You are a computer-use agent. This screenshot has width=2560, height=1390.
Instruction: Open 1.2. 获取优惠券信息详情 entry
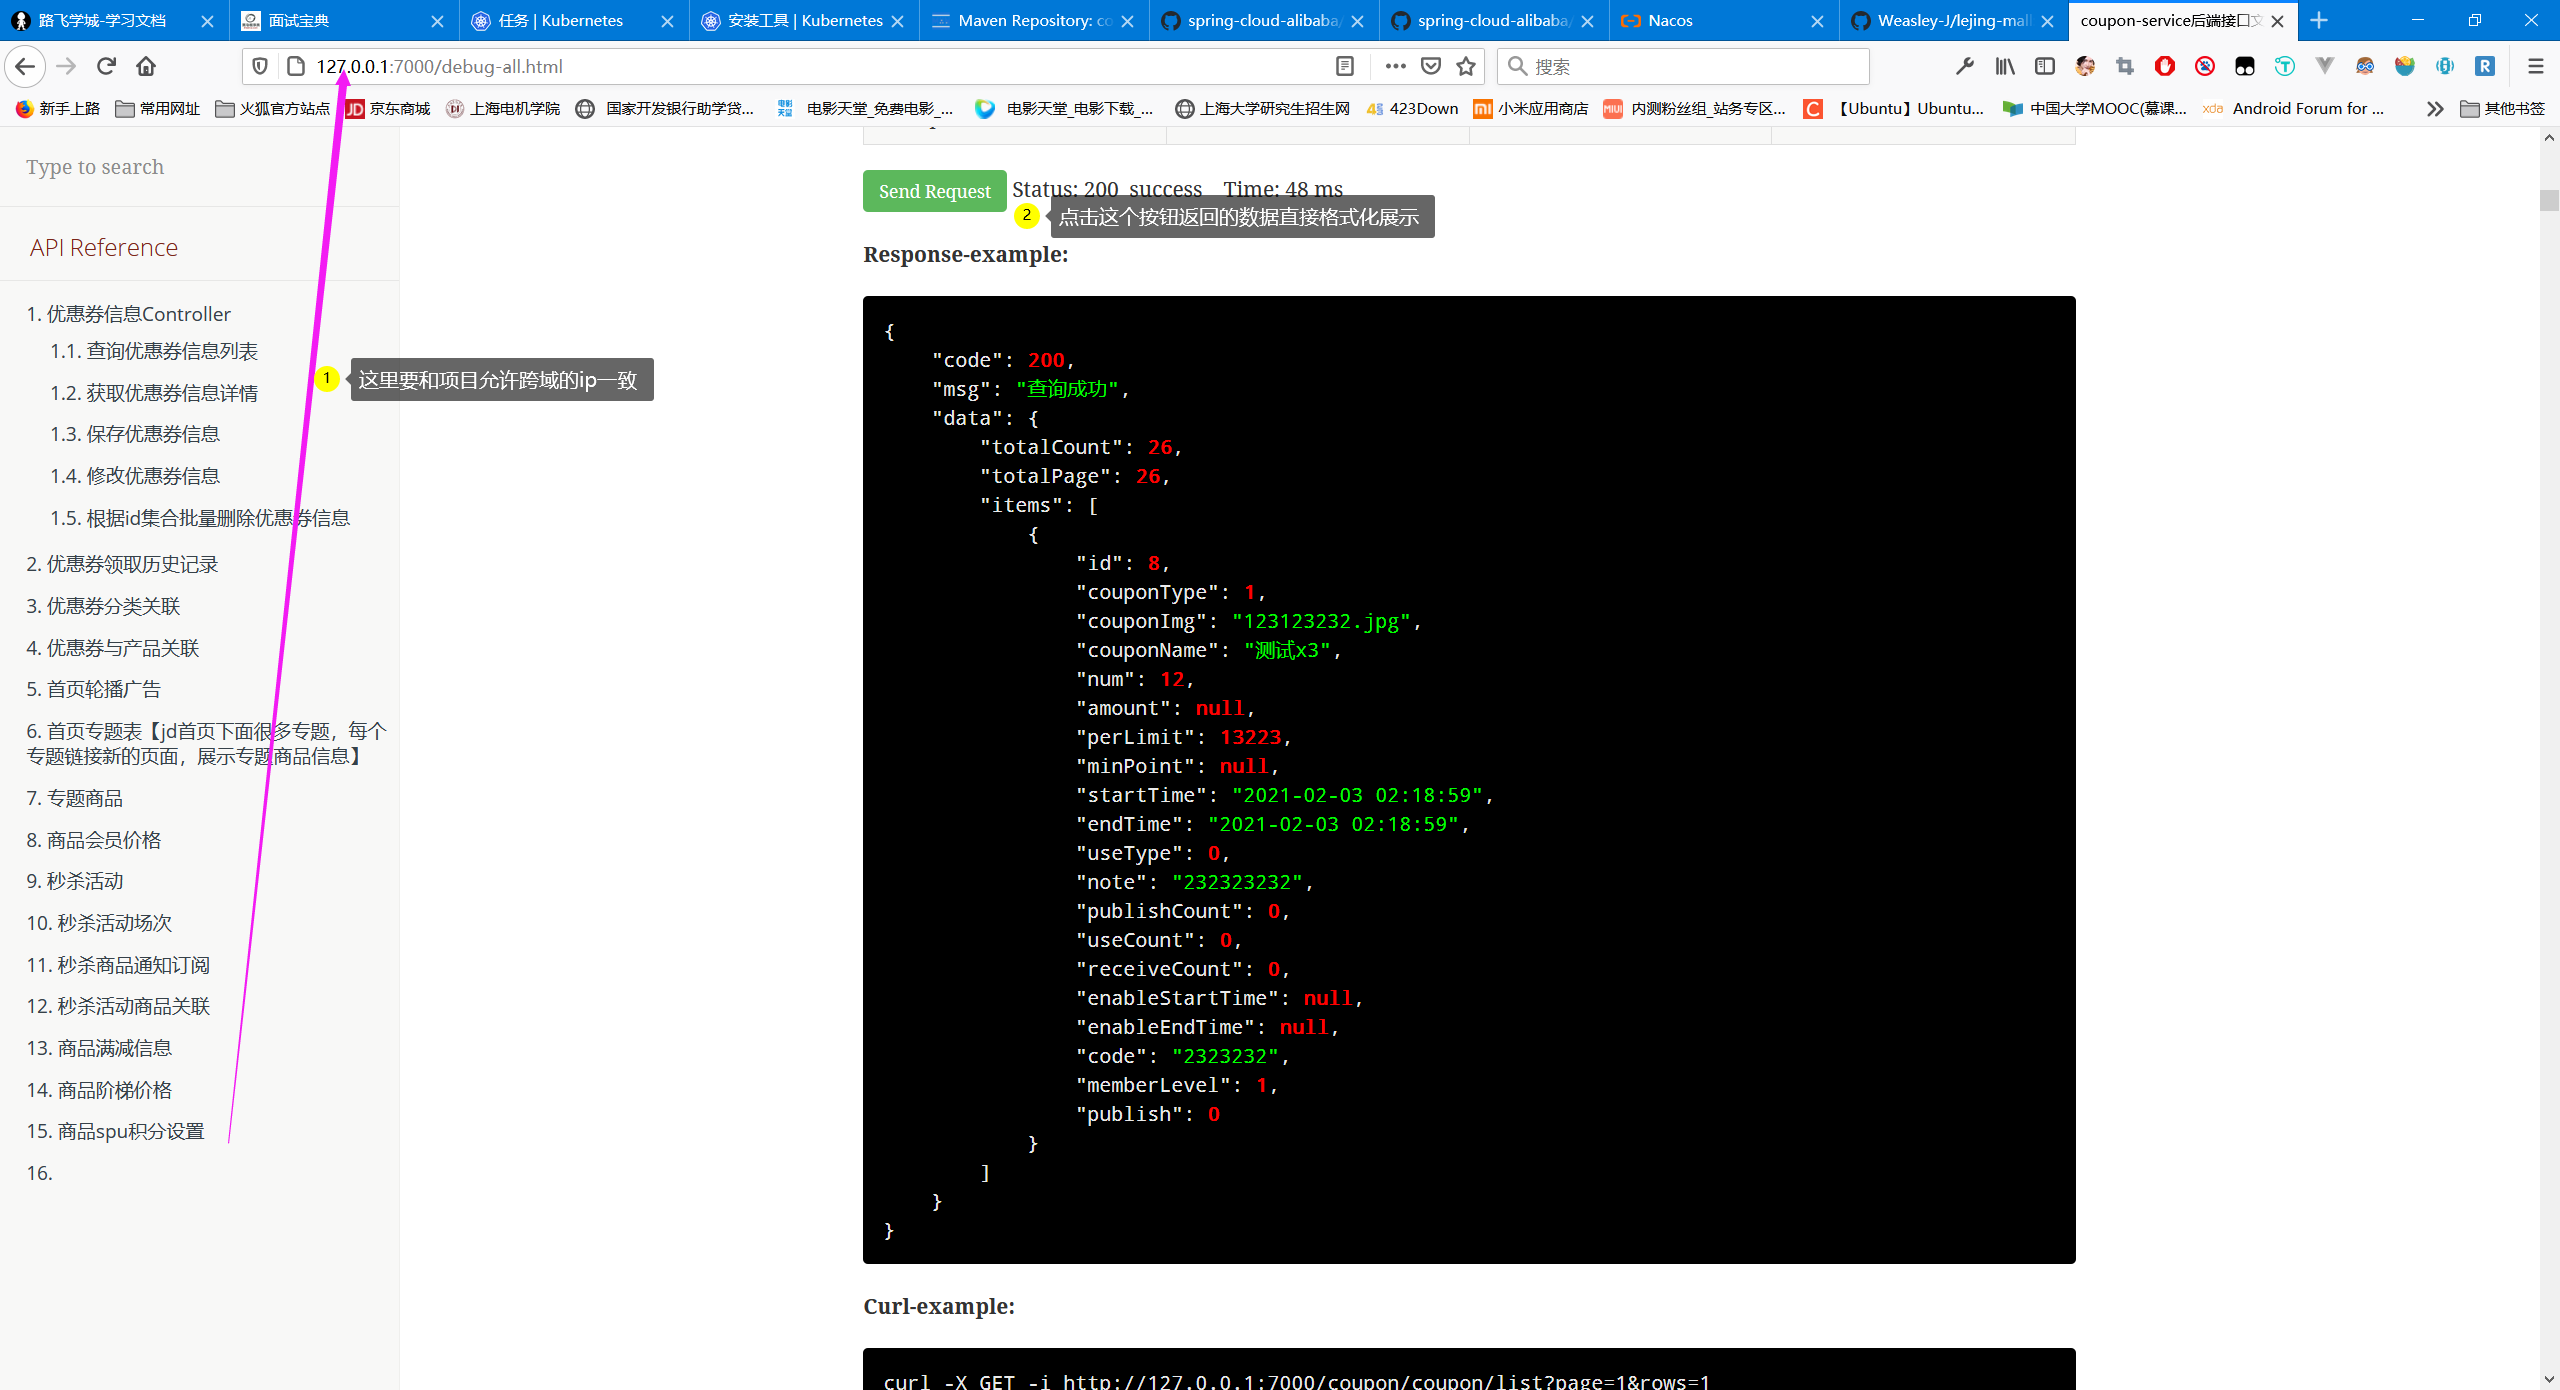154,393
